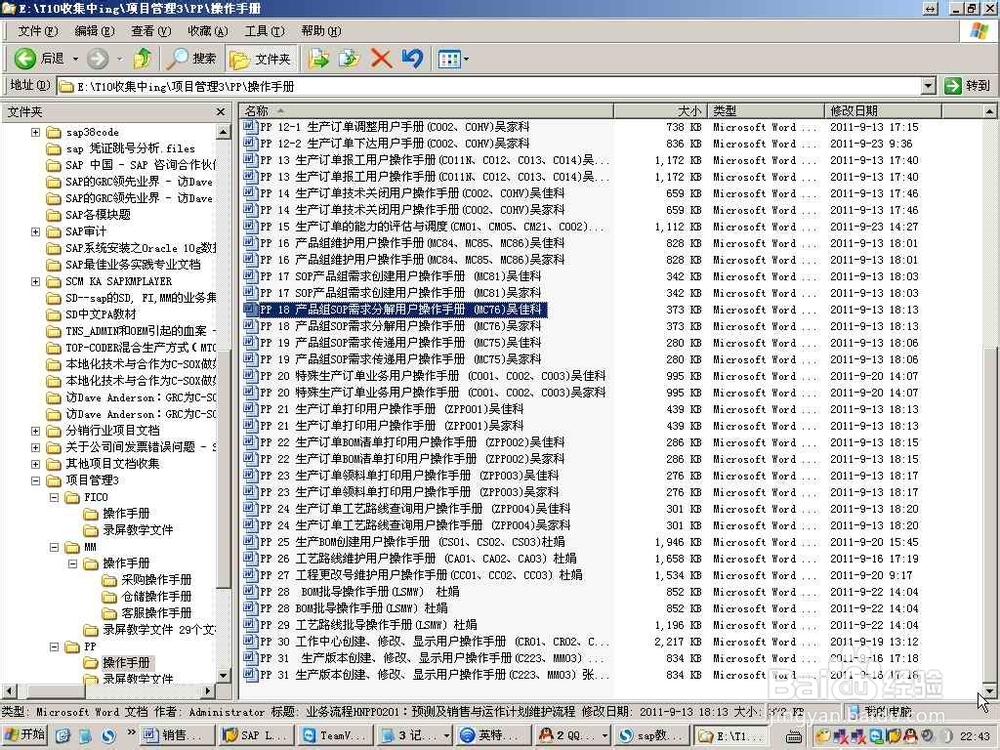This screenshot has height=750, width=1000.
Task: Click the 1,946 KB size cell
Action: 679,542
